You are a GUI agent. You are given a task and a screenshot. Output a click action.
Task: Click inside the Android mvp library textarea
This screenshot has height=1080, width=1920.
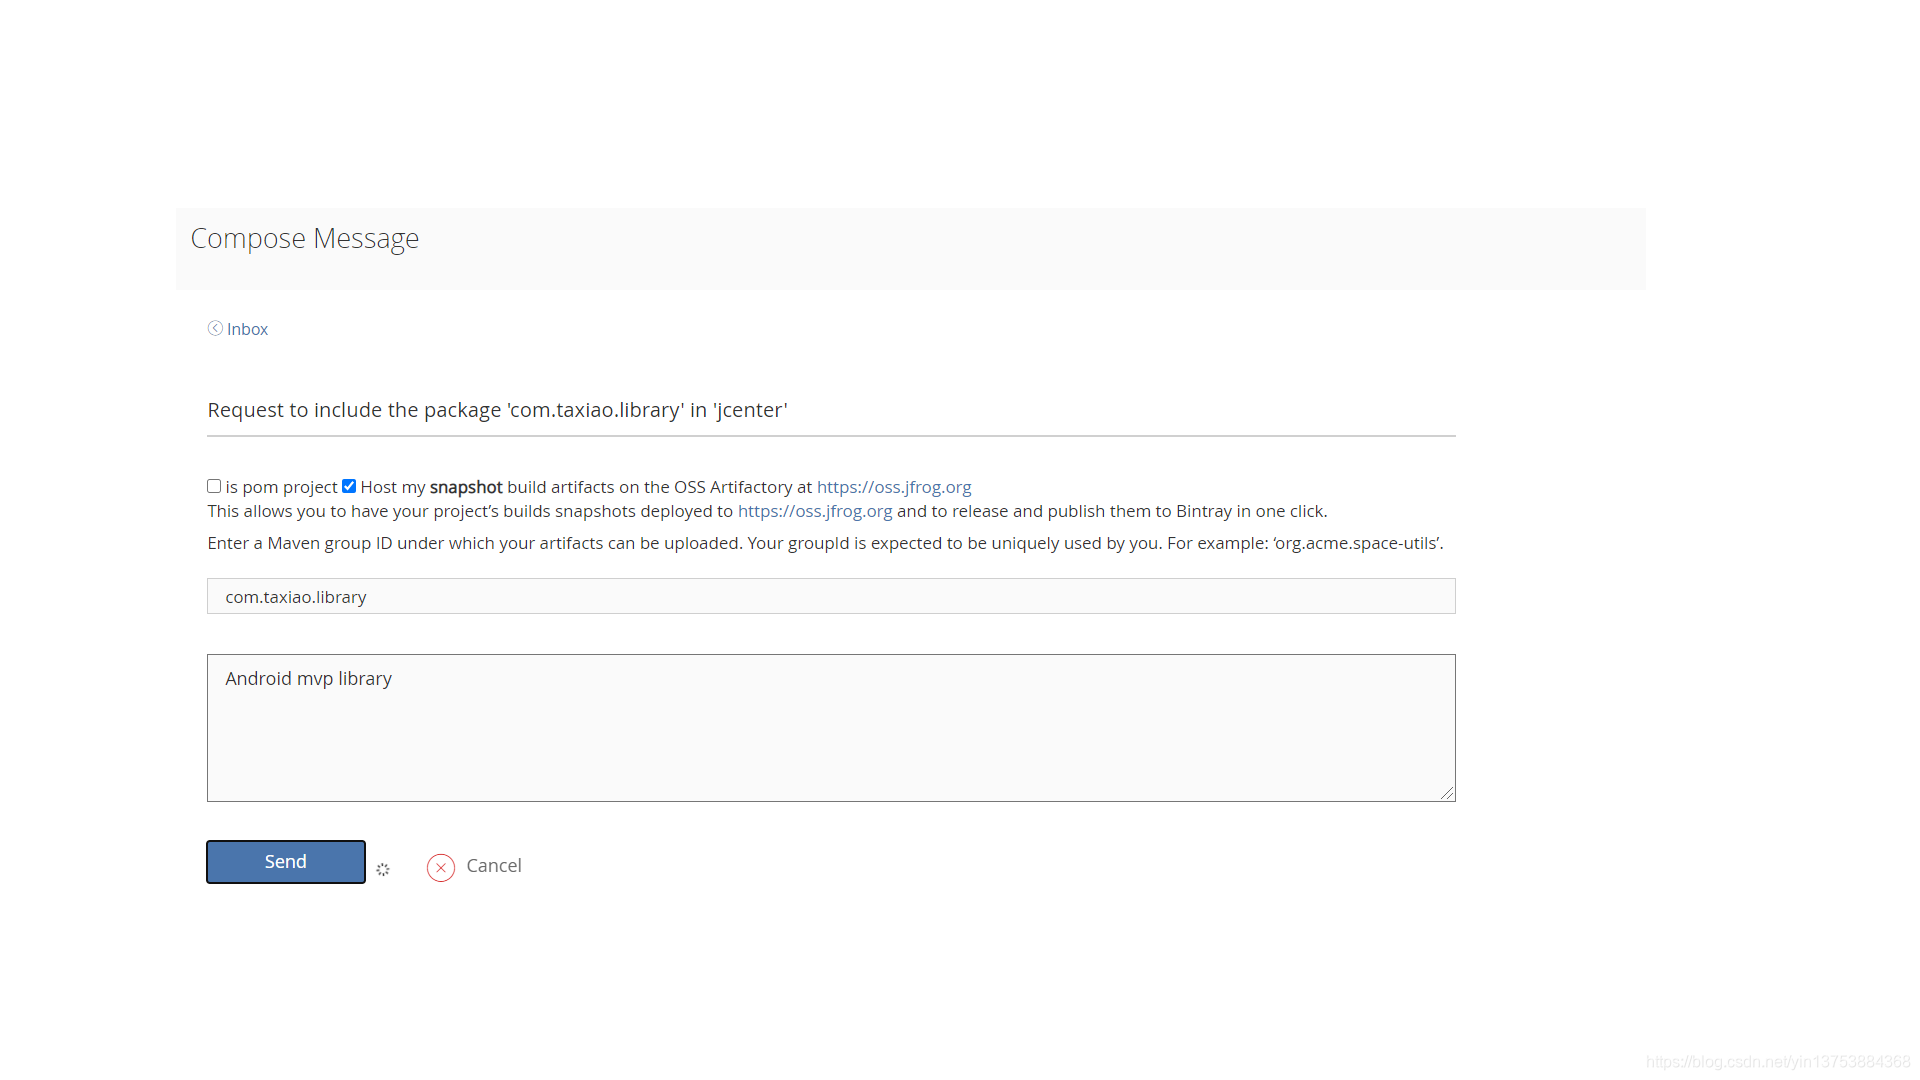(x=830, y=728)
